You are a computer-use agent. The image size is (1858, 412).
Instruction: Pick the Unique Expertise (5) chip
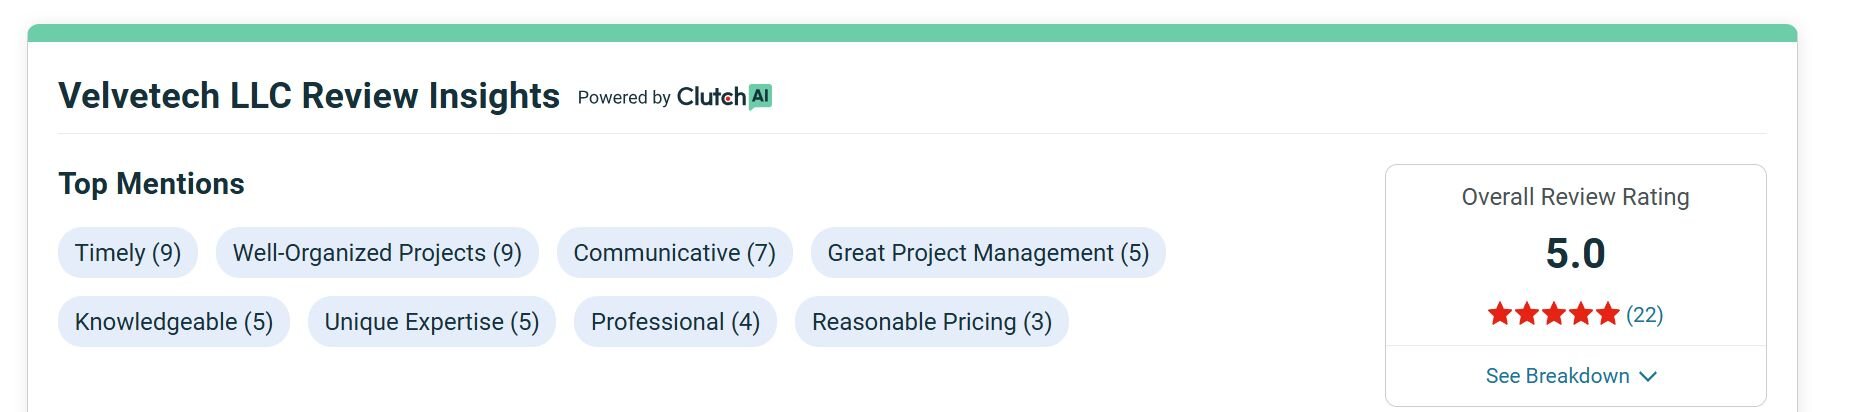click(432, 322)
